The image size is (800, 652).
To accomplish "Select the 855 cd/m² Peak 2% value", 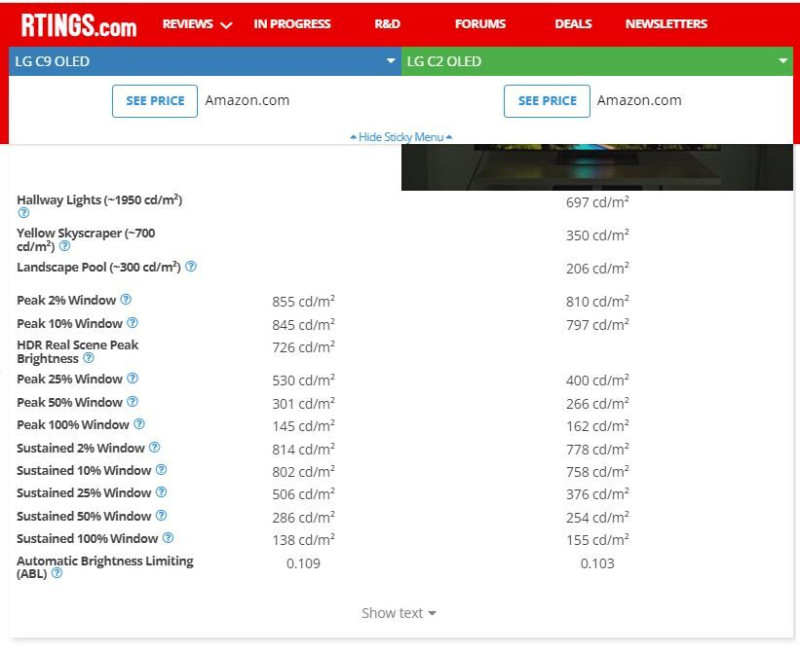I will (304, 301).
